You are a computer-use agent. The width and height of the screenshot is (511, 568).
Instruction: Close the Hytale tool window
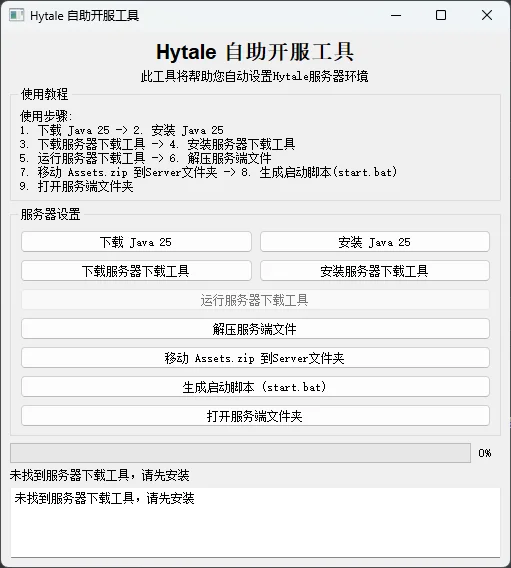pyautogui.click(x=487, y=15)
